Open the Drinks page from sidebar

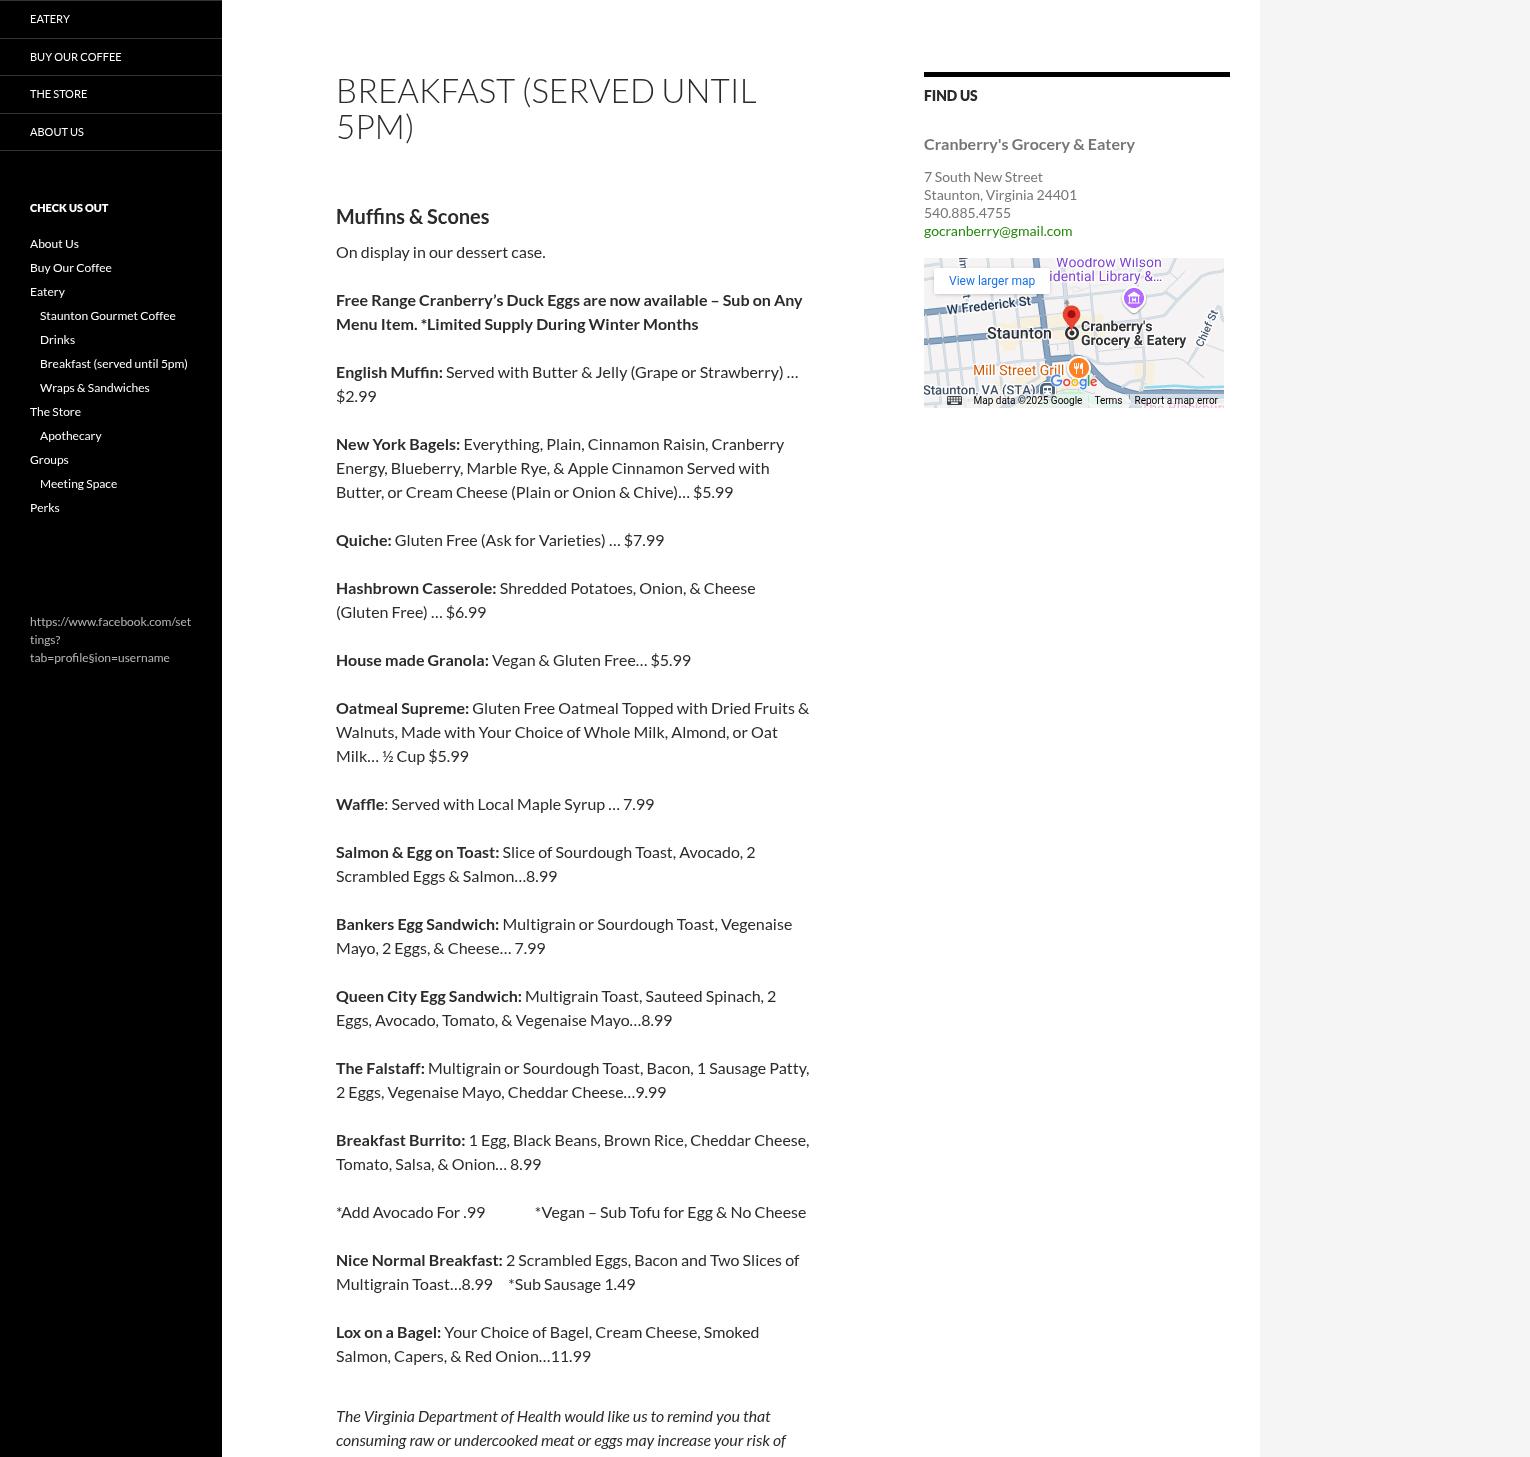click(x=57, y=340)
